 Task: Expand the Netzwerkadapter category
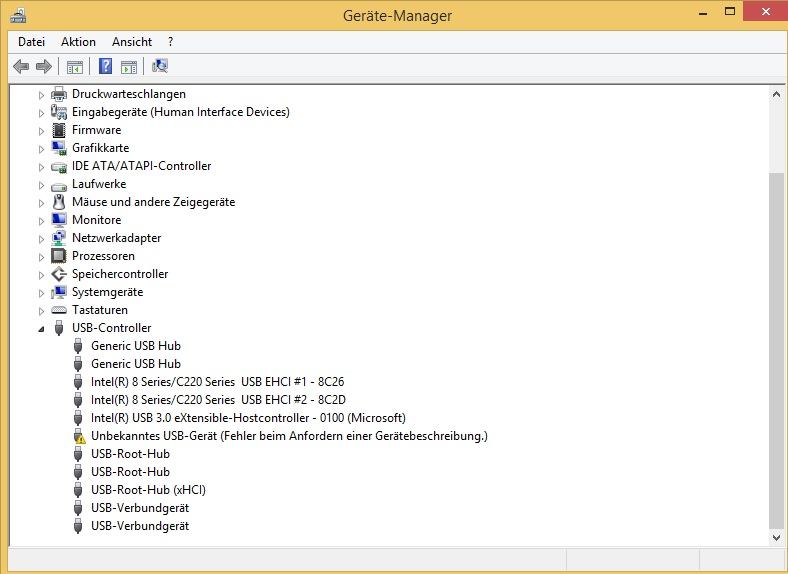(42, 239)
